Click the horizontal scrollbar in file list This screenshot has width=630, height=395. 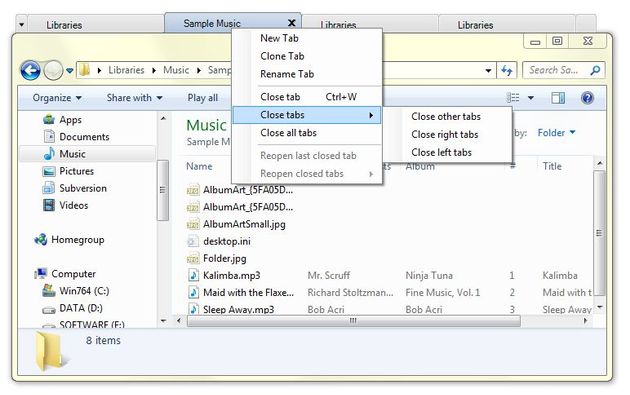tap(354, 321)
